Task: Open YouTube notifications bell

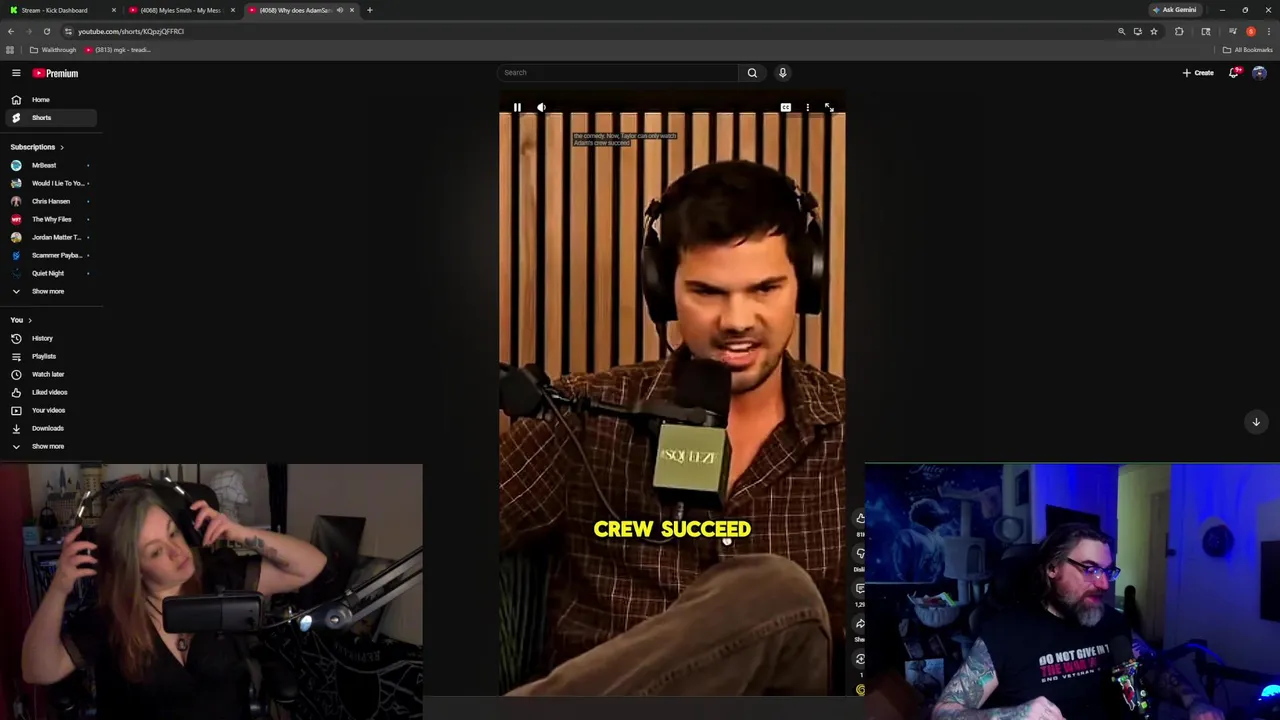Action: coord(1234,73)
